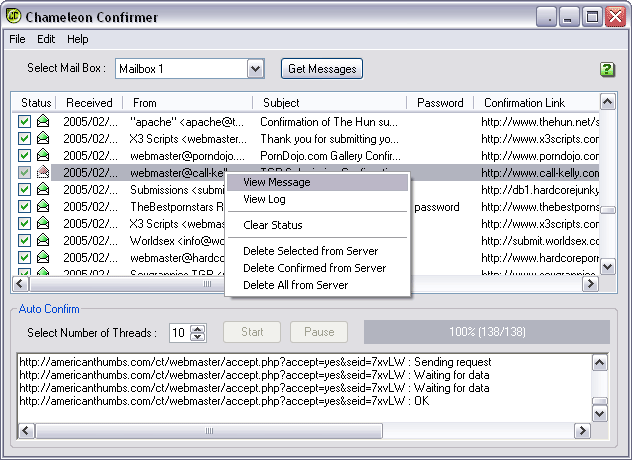The height and width of the screenshot is (460, 632).
Task: Toggle checkbox on the Worldsex message row
Action: click(x=25, y=241)
